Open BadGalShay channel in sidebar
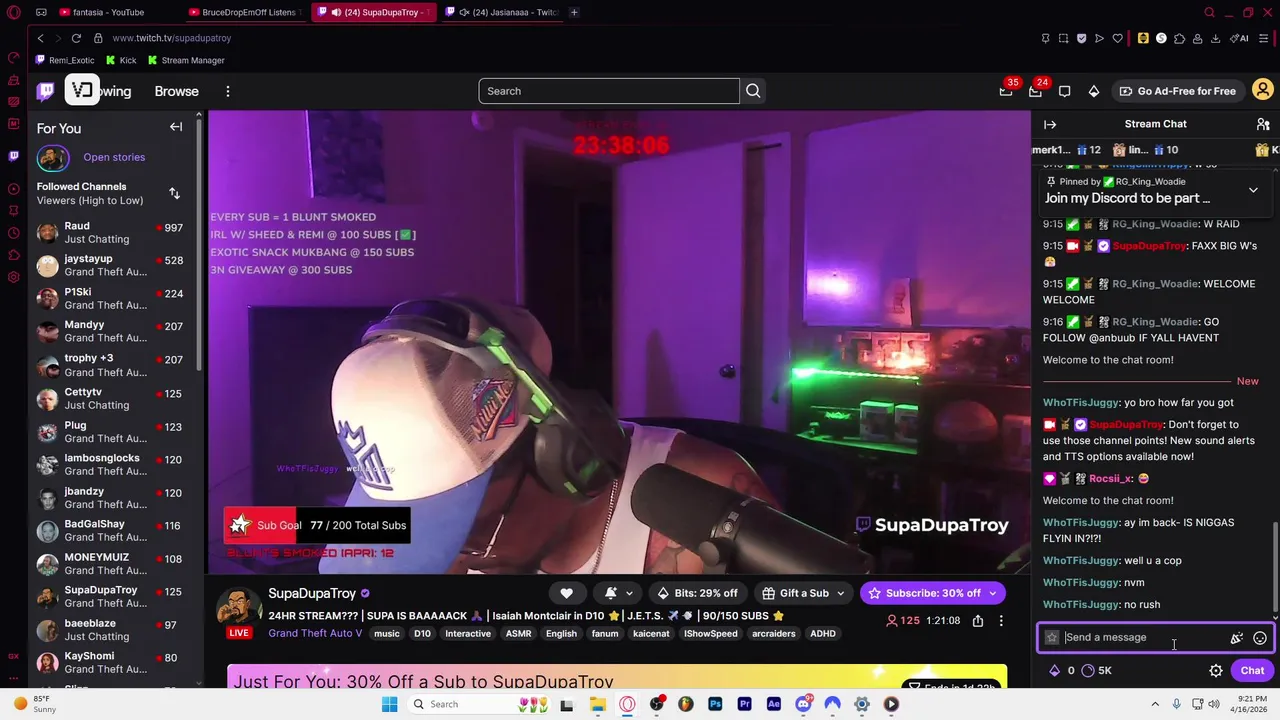The image size is (1280, 720). (x=112, y=530)
